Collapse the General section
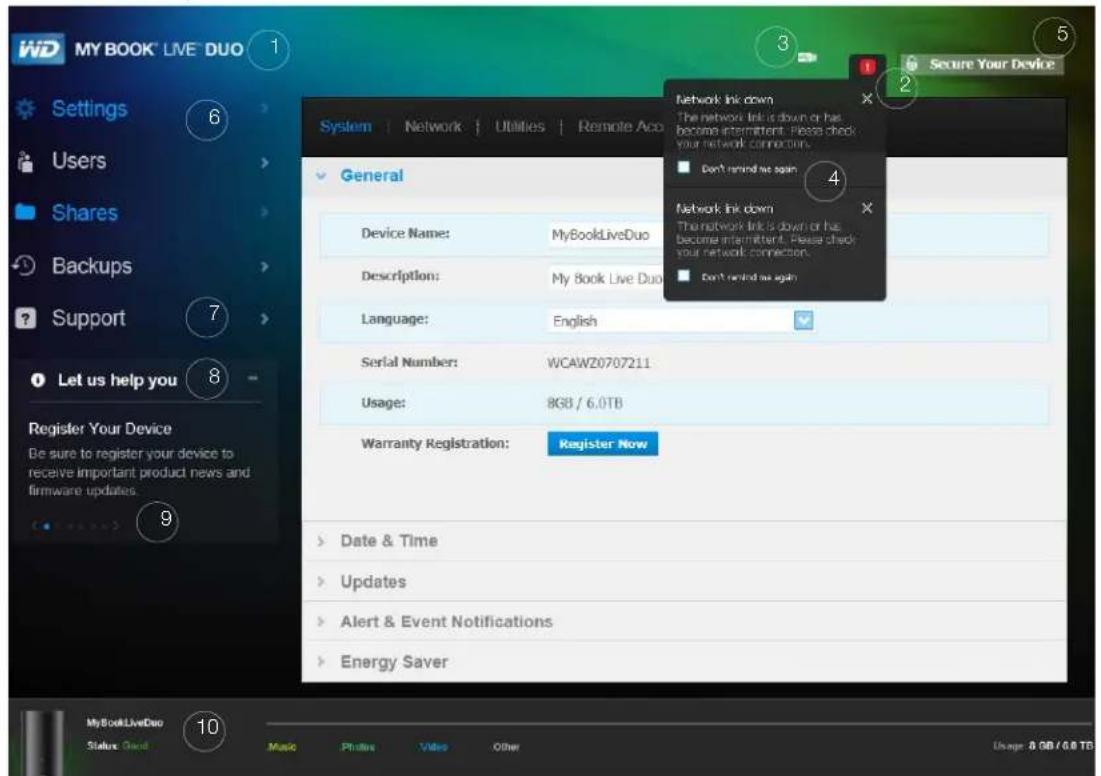The width and height of the screenshot is (1101, 776). coord(321,176)
